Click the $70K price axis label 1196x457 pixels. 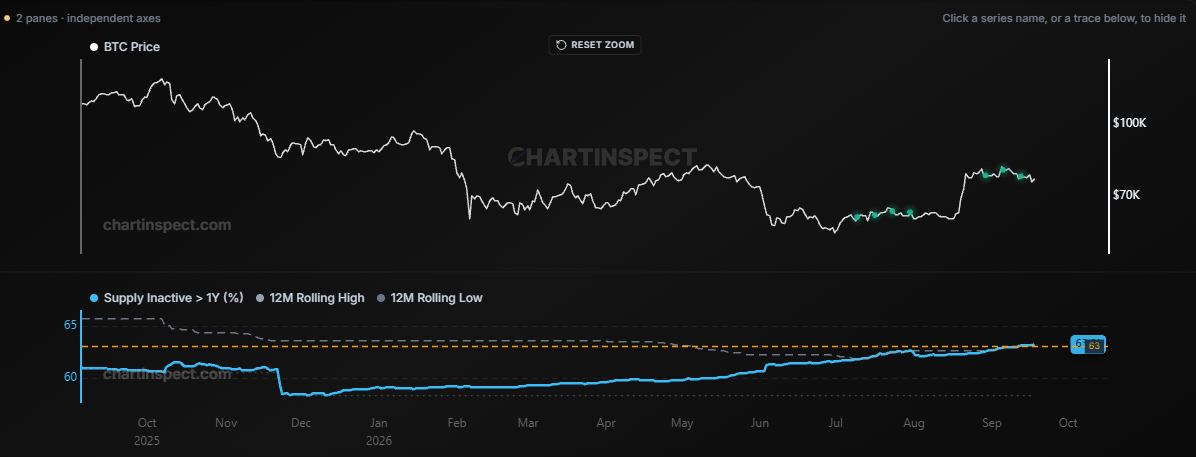1127,195
